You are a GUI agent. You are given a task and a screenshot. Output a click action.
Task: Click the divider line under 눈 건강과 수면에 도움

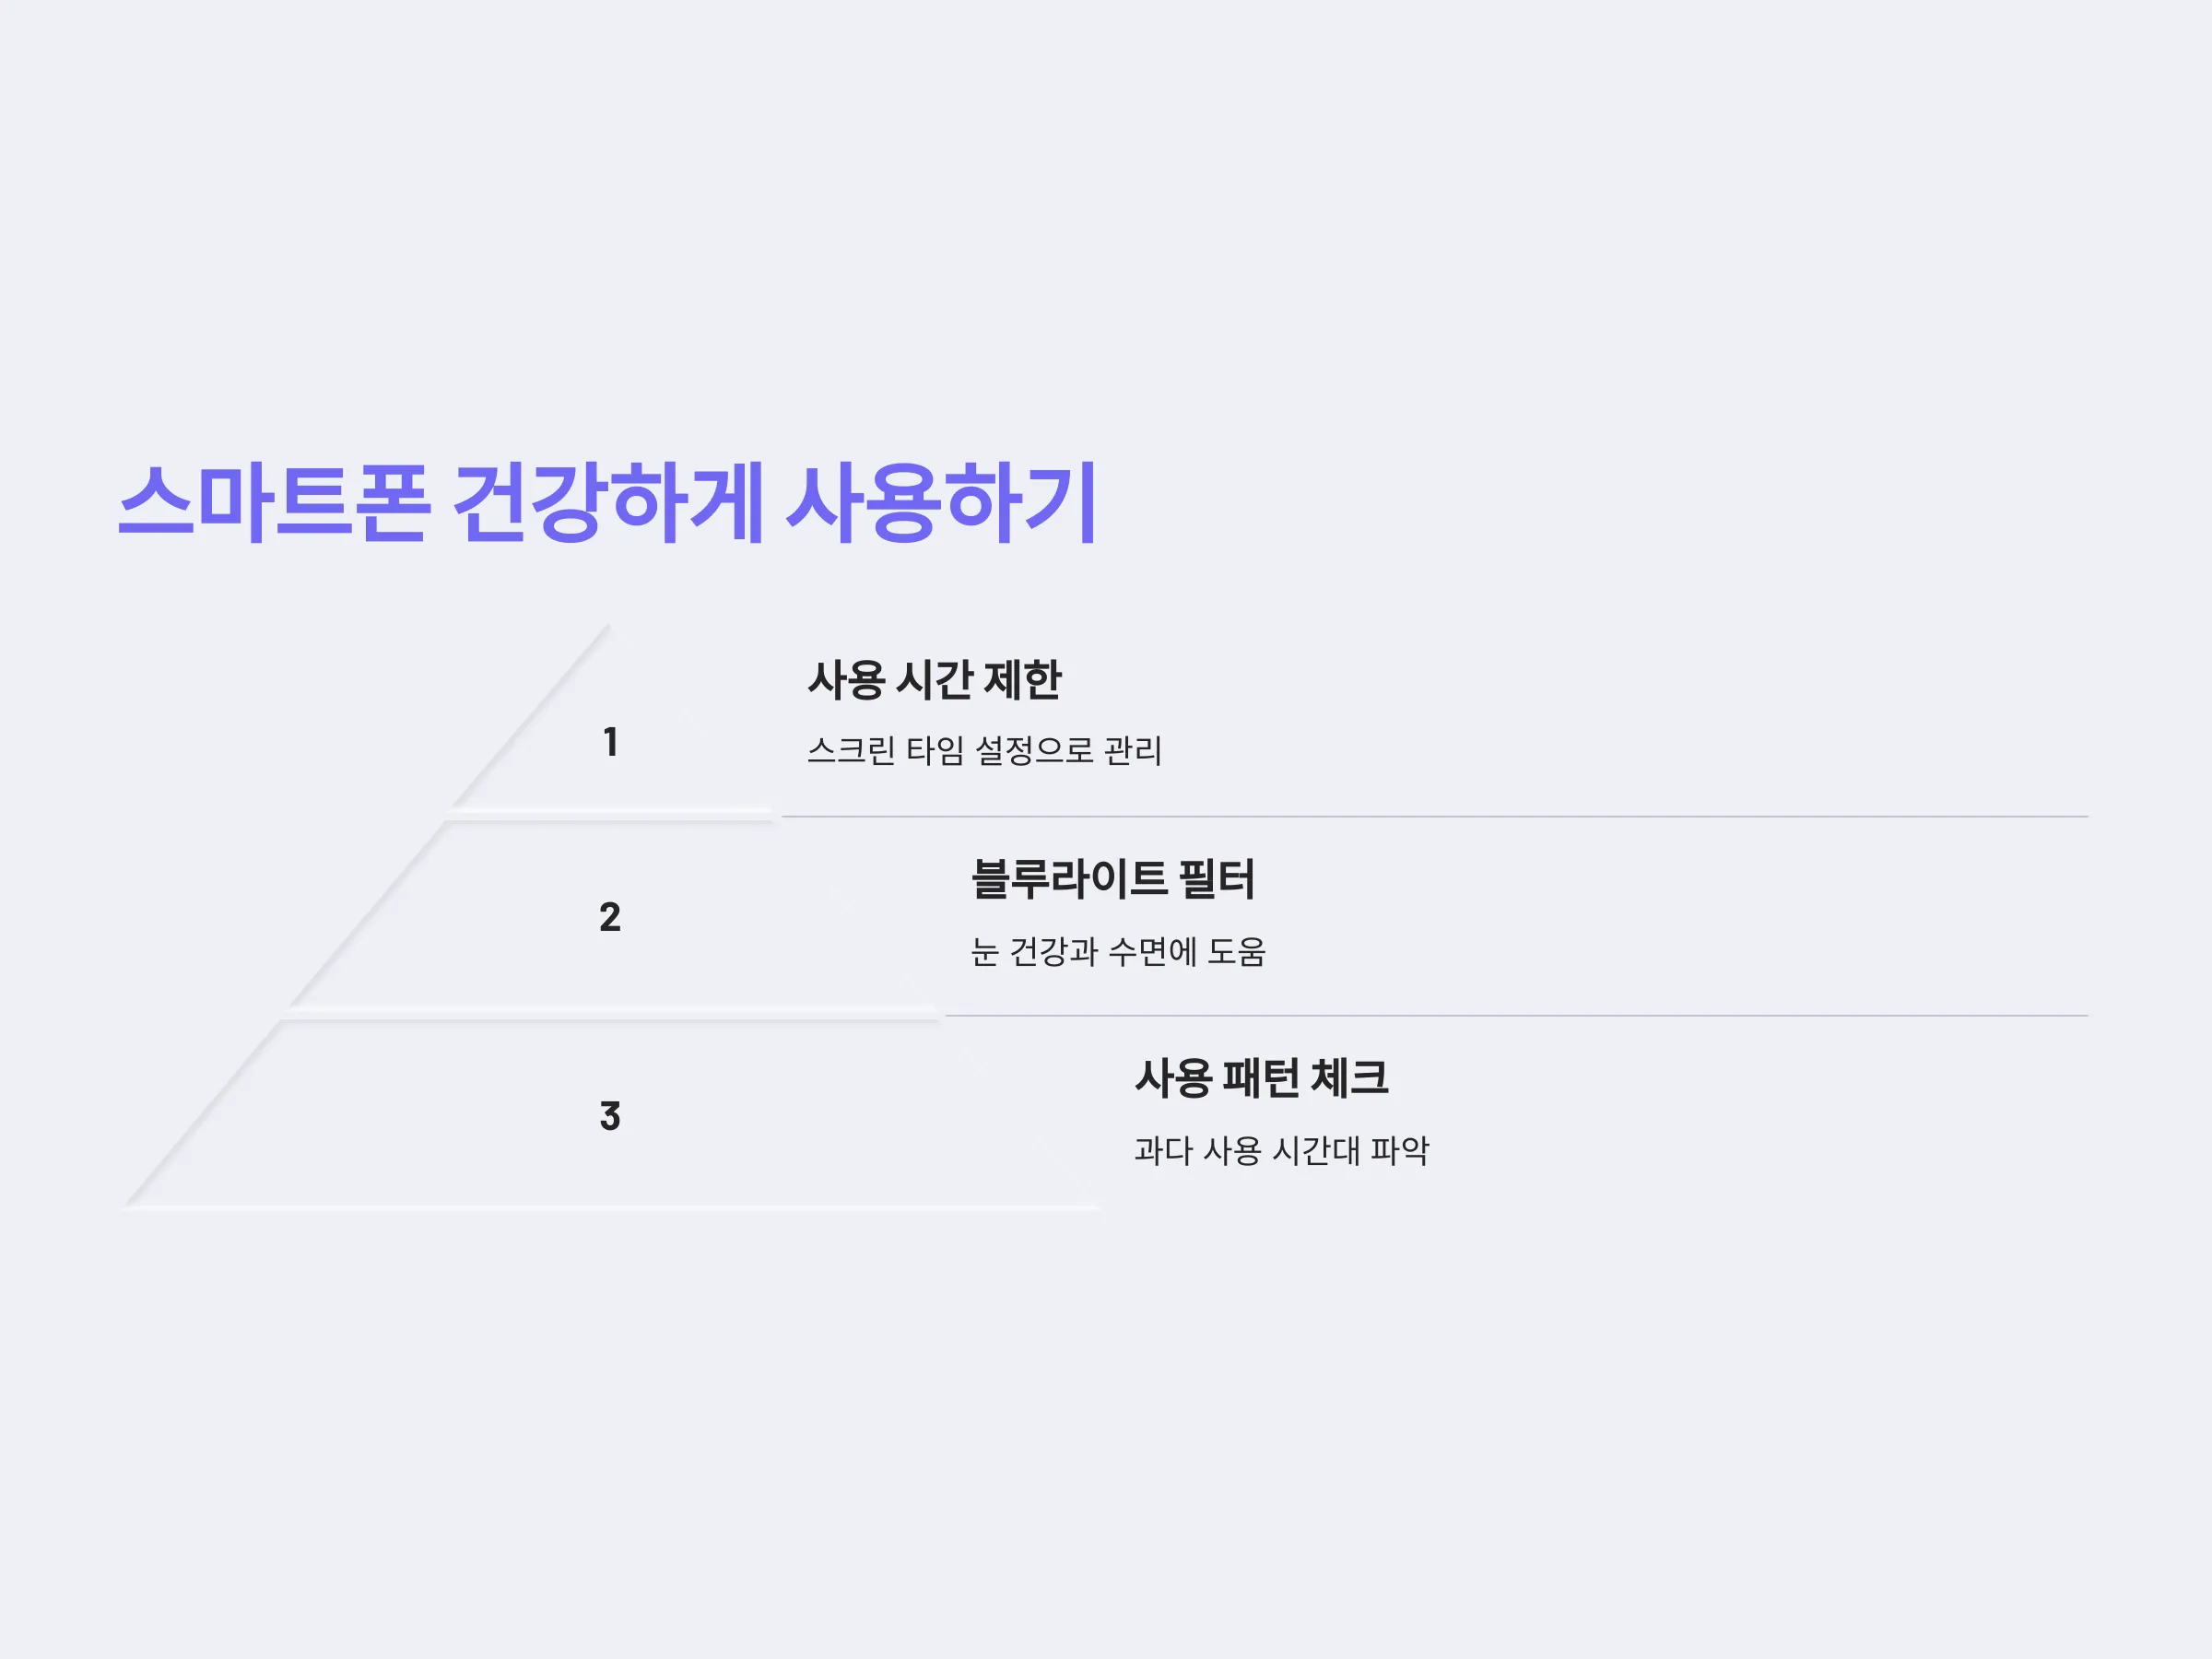tap(1516, 1015)
